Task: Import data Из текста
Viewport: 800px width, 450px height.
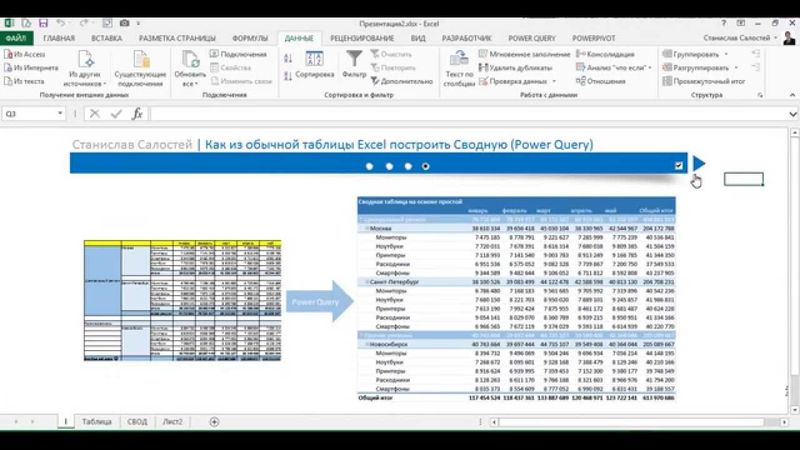Action: (24, 81)
